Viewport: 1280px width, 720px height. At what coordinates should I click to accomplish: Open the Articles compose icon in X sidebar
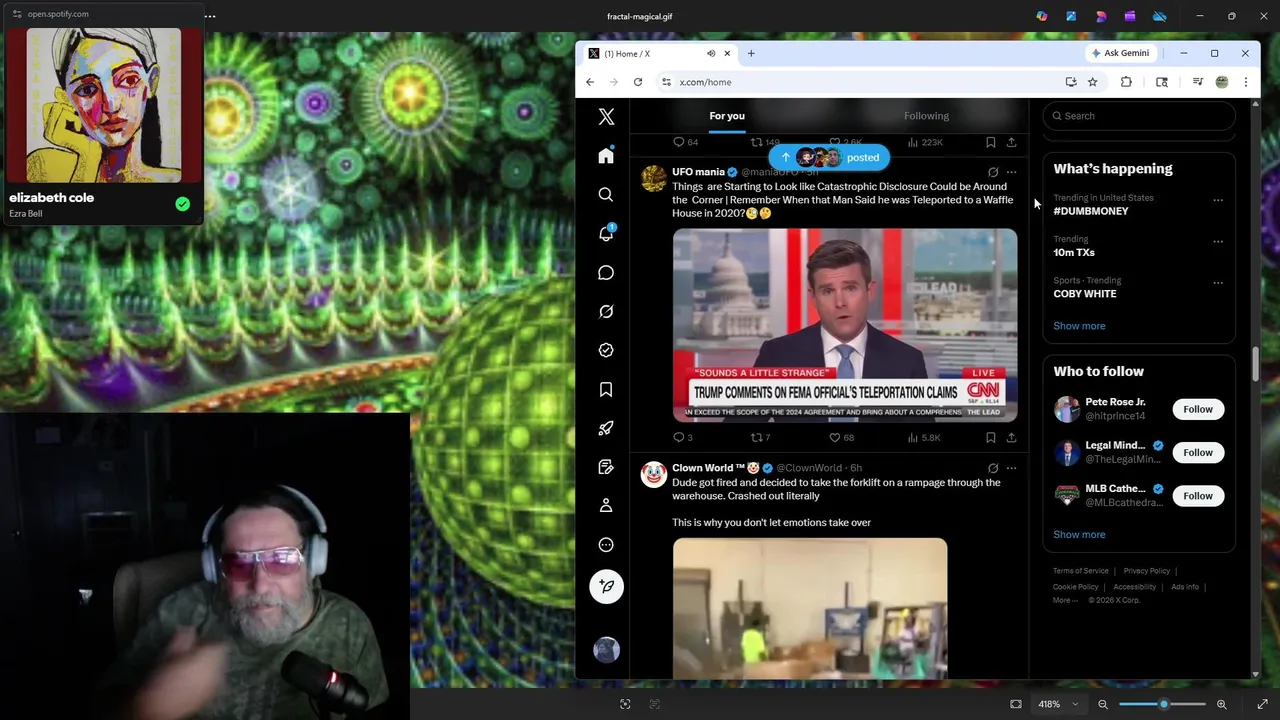pos(606,467)
